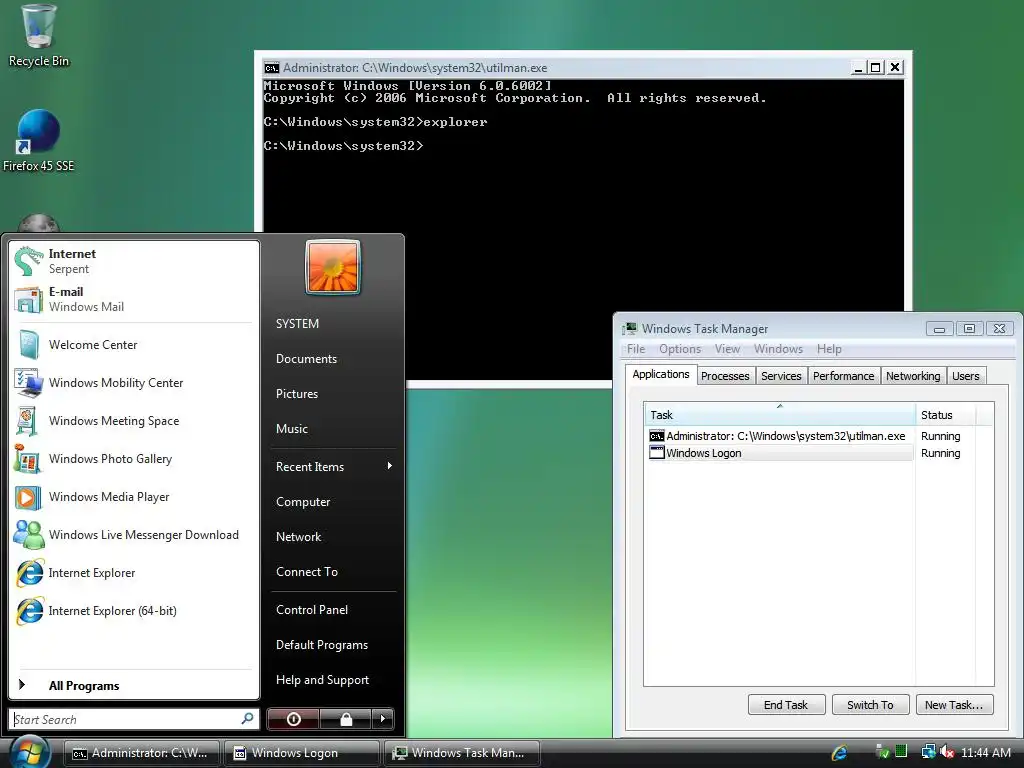The image size is (1024, 768).
Task: Click the SYSTEM user picture tile
Action: (x=333, y=268)
